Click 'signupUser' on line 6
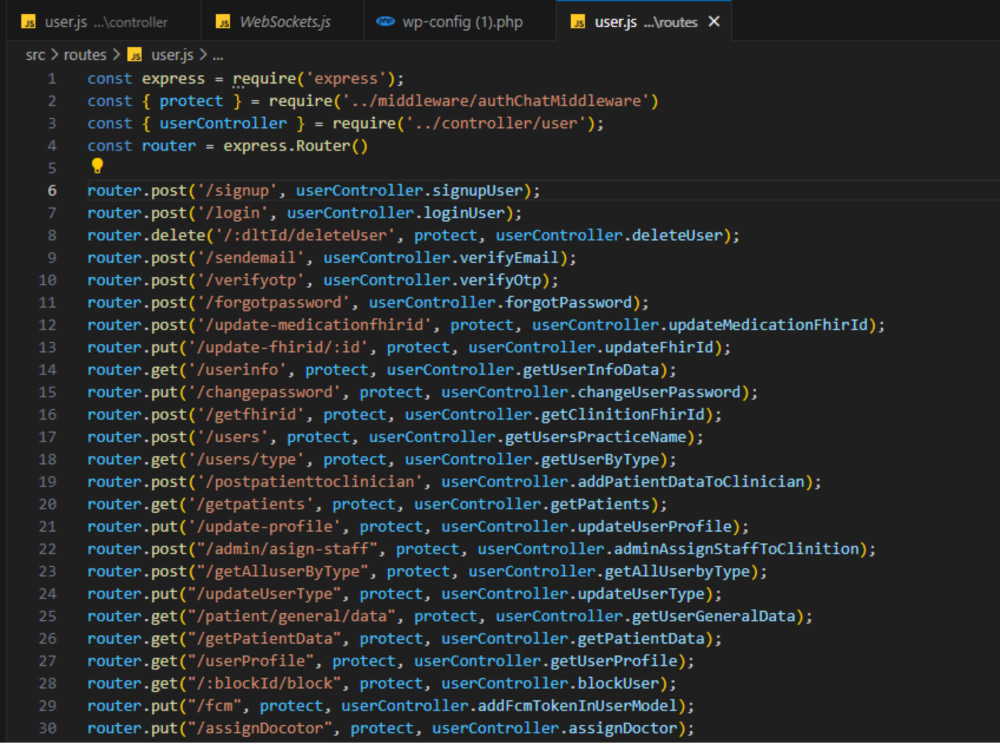The width and height of the screenshot is (1000, 750). click(x=477, y=191)
